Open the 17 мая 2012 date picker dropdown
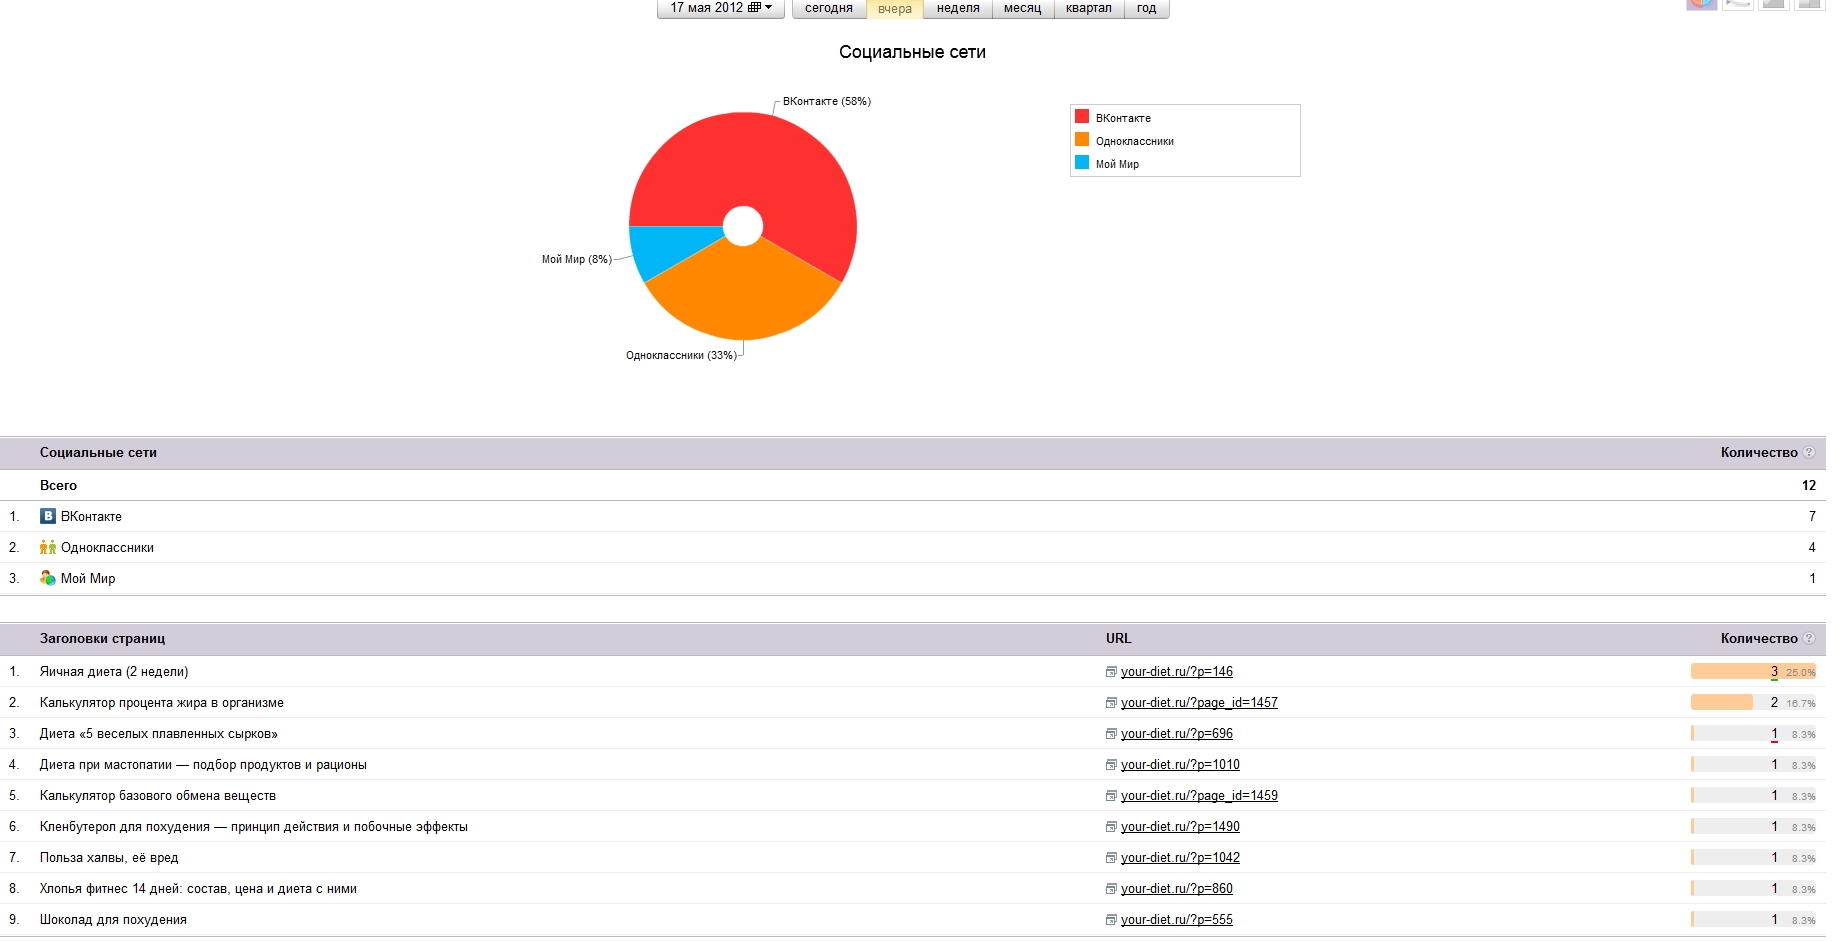1846x942 pixels. (720, 8)
